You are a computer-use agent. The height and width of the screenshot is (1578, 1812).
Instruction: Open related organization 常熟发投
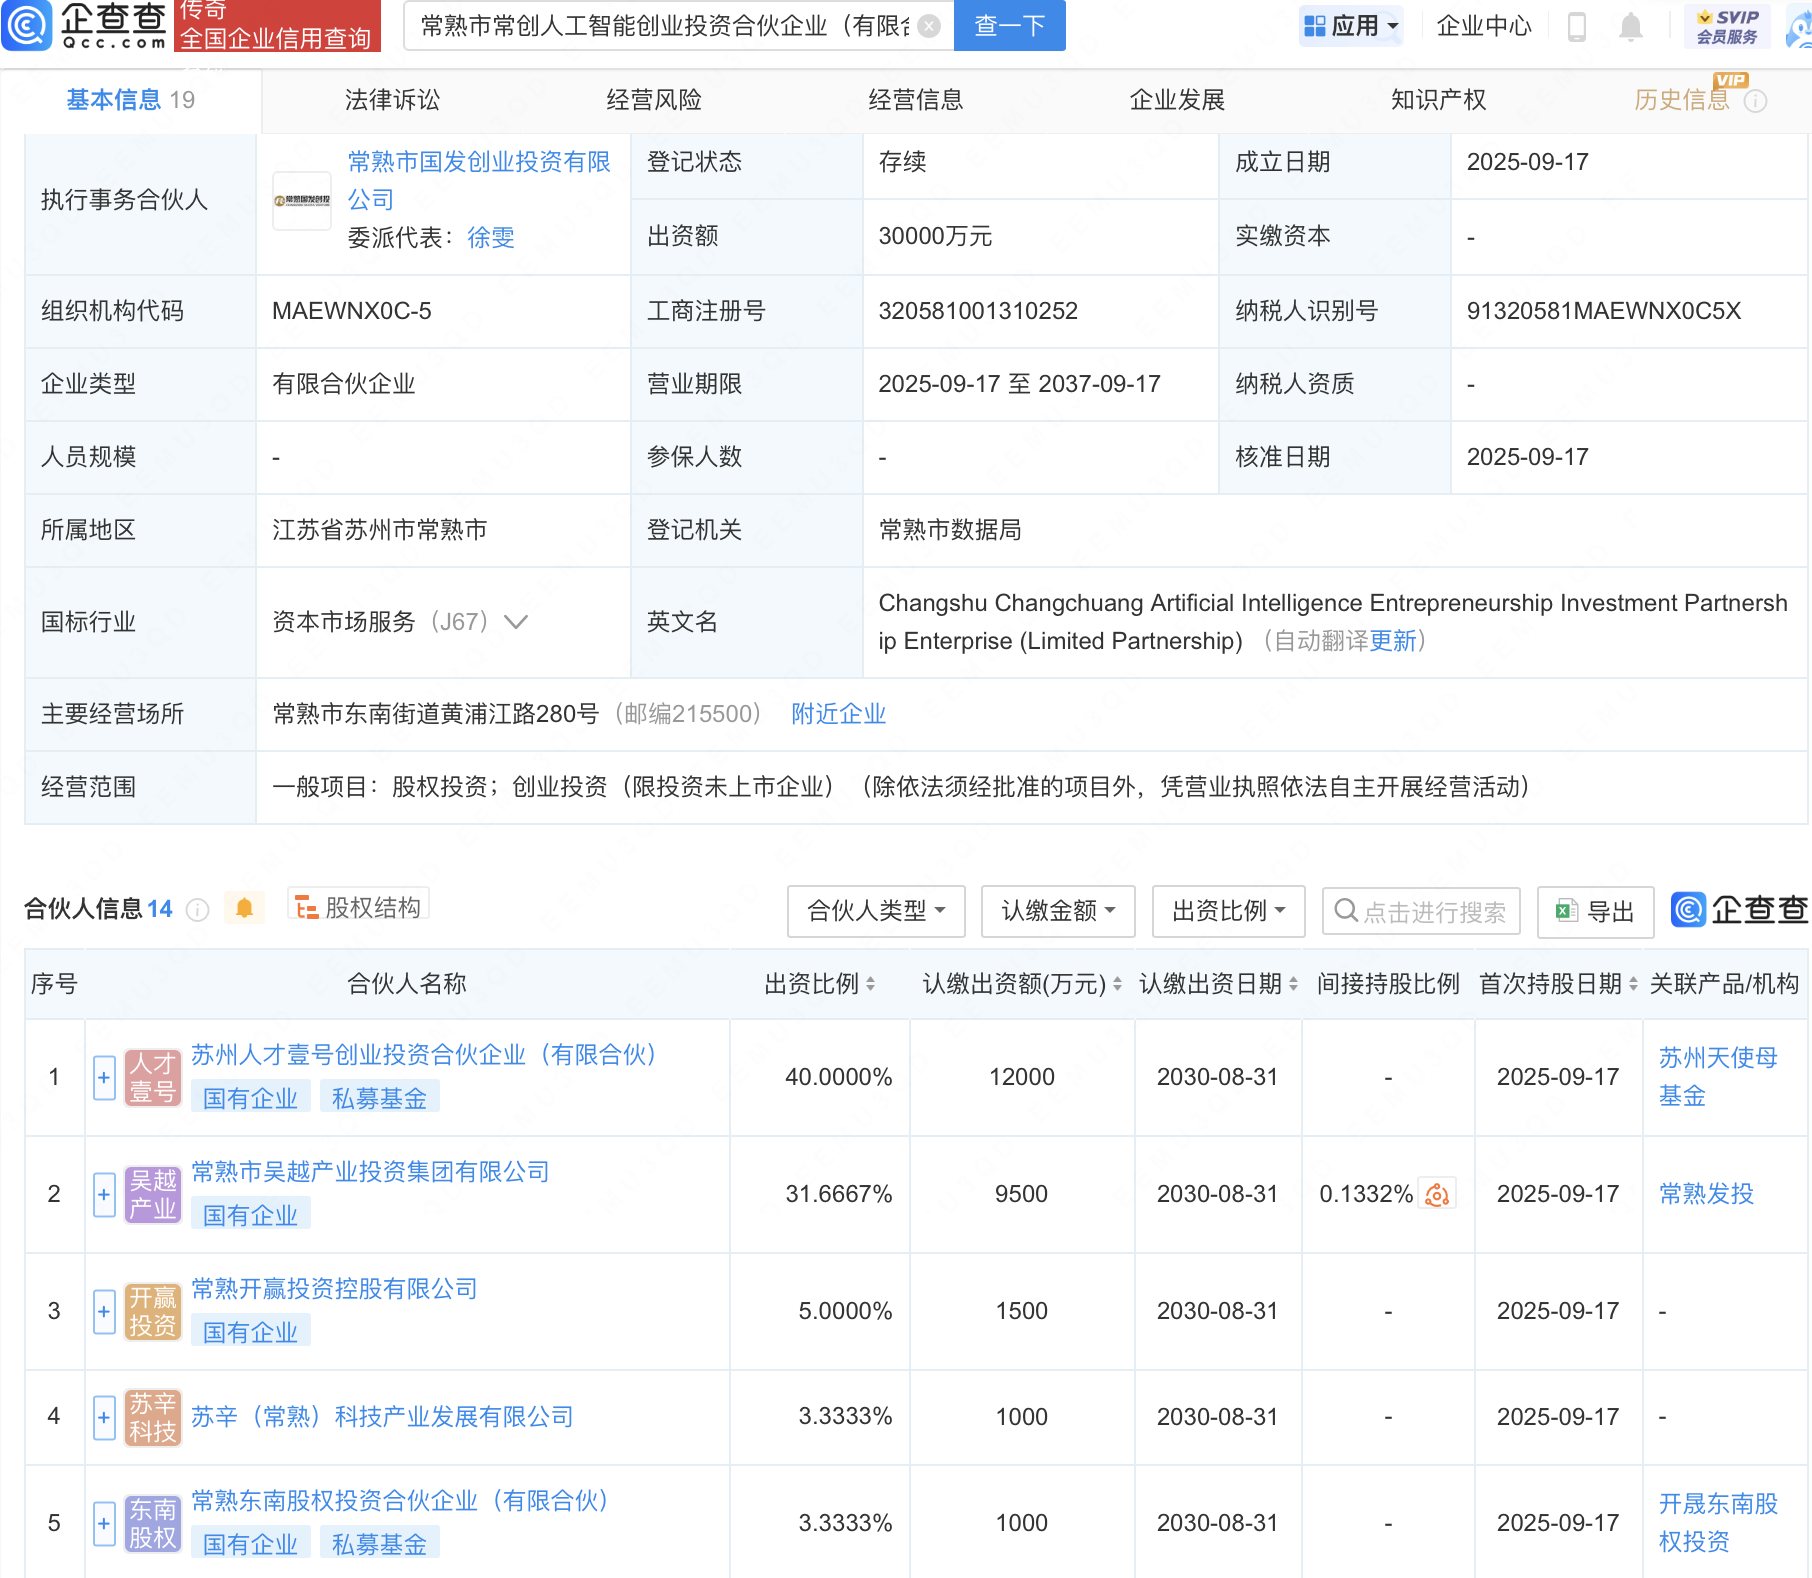(x=1706, y=1194)
